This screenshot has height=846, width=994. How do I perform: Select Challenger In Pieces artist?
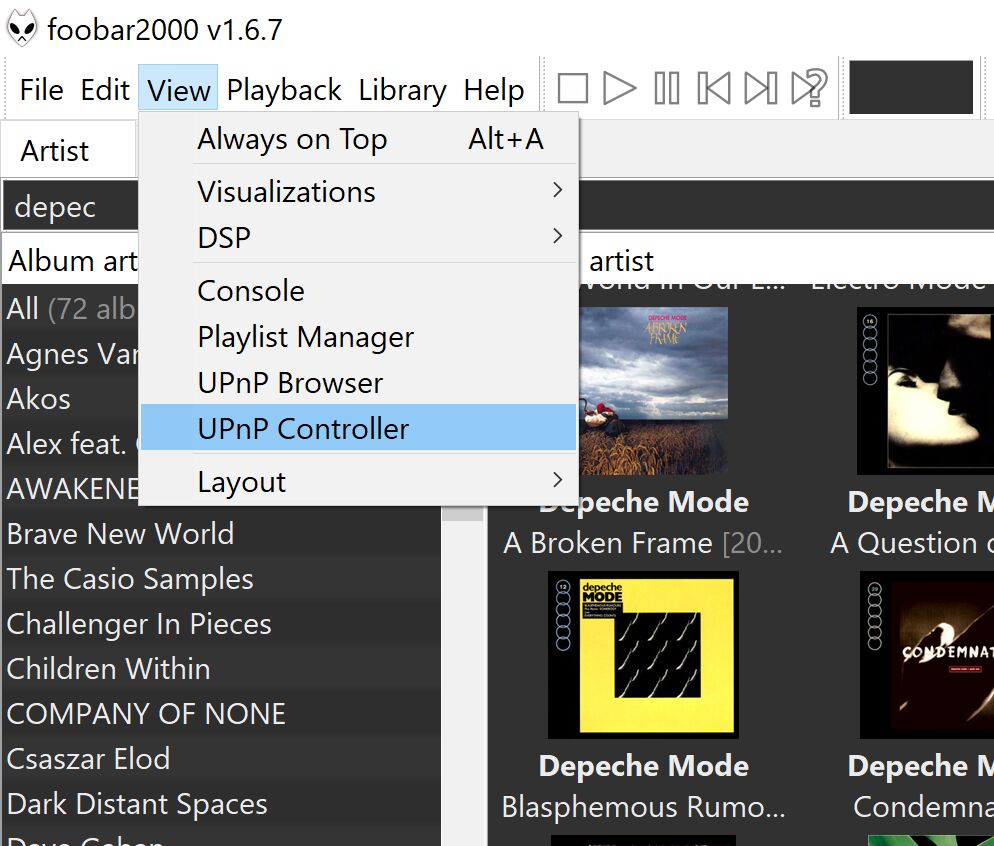click(x=222, y=624)
